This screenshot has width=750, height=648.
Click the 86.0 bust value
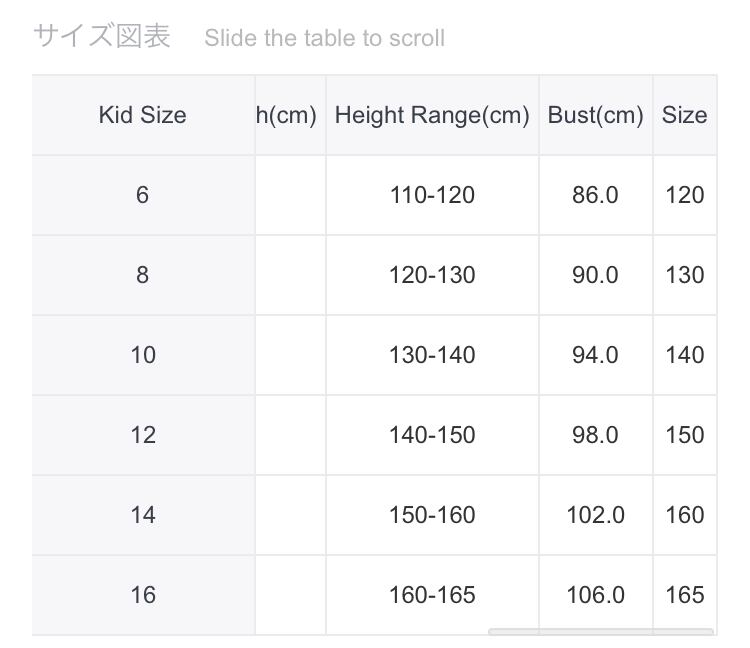coord(595,195)
